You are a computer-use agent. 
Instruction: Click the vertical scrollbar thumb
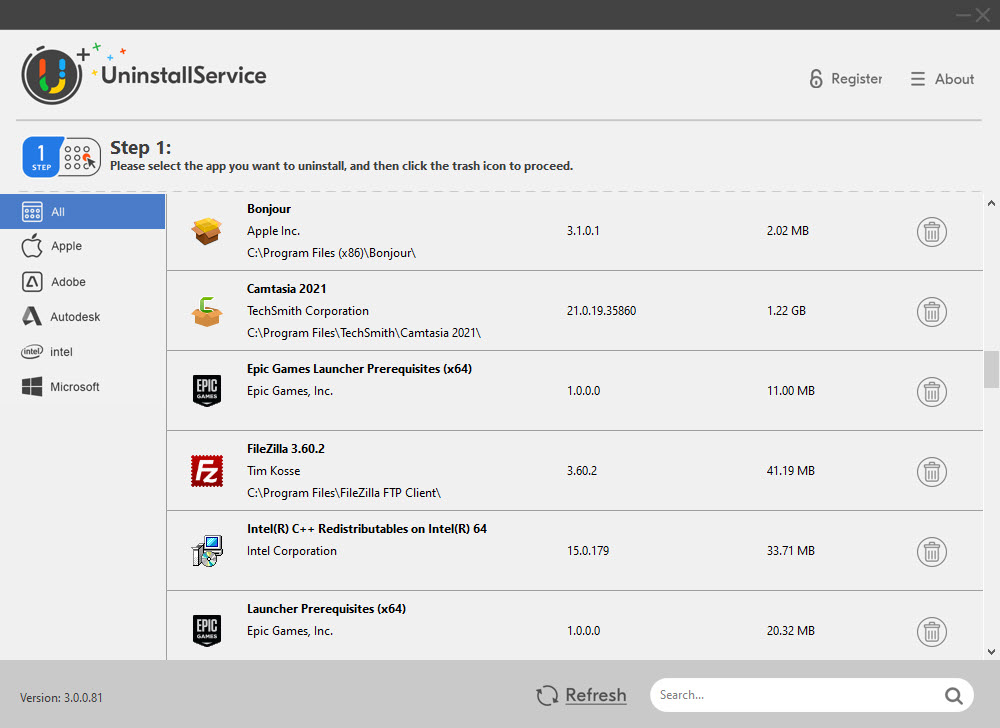click(x=991, y=369)
